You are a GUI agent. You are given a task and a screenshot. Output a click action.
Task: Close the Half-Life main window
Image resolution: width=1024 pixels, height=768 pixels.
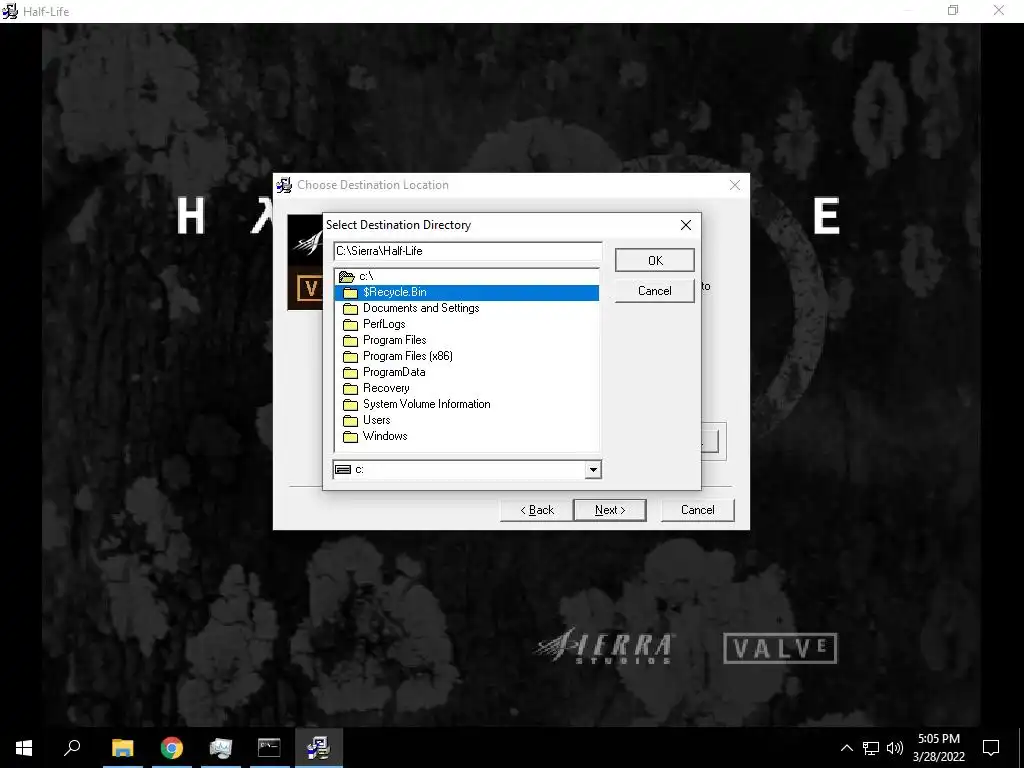tap(999, 10)
